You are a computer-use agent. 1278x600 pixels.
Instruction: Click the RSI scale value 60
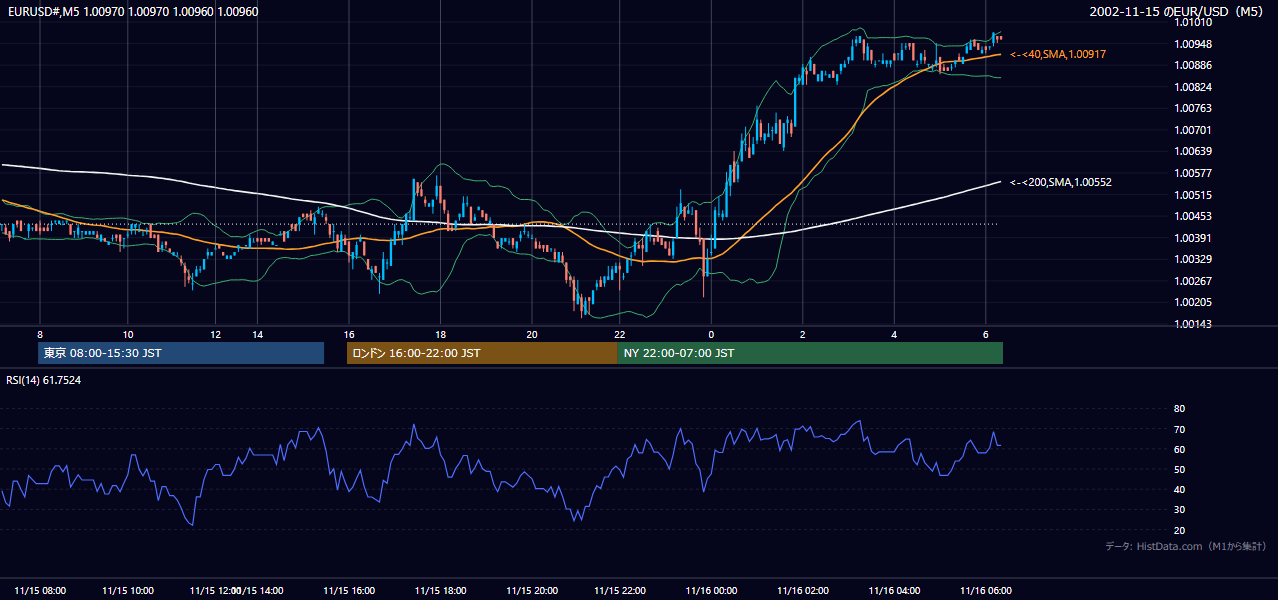pos(1180,449)
